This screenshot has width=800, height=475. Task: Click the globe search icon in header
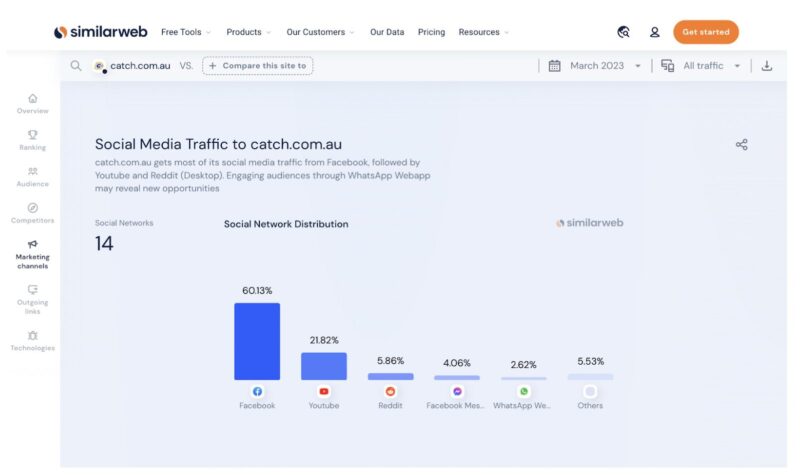pos(623,32)
